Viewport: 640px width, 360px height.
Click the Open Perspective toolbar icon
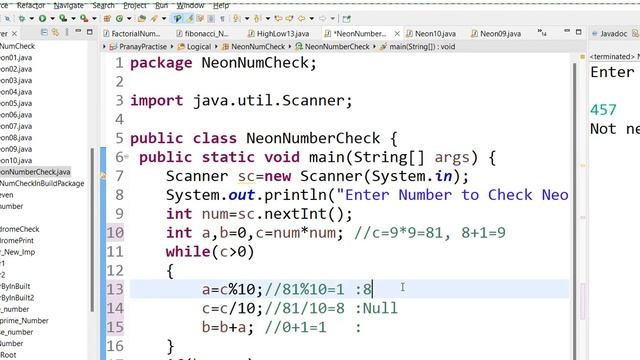(x=347, y=18)
